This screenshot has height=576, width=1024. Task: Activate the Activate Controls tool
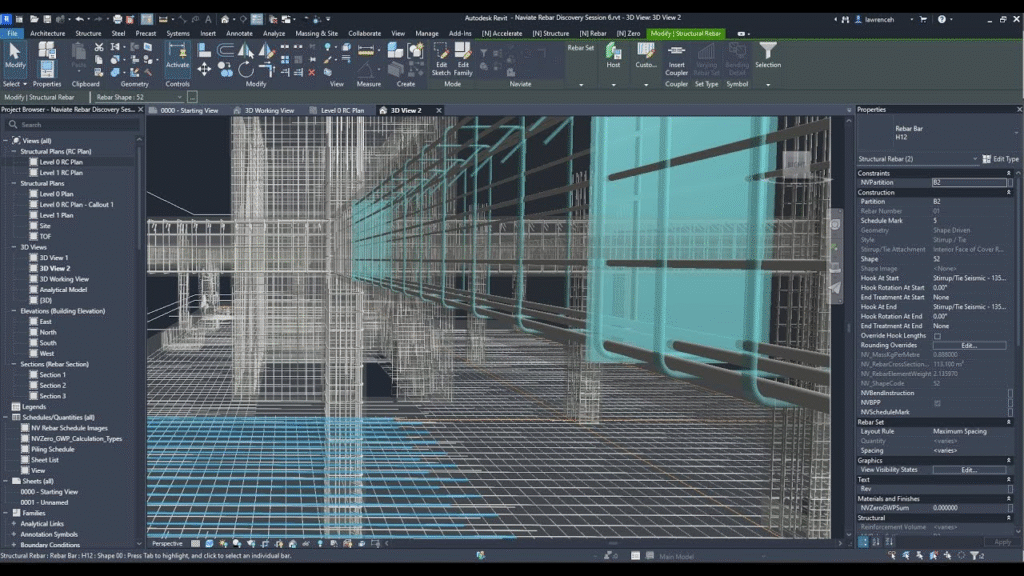coord(178,58)
